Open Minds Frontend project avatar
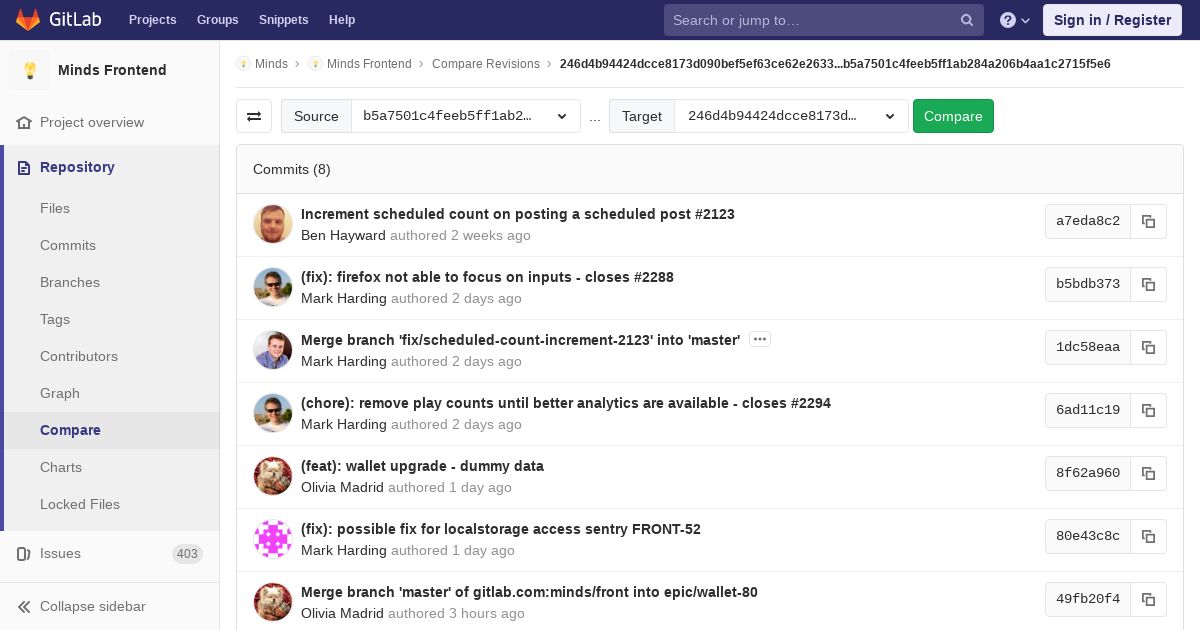Screen dimensions: 1200x630 30,70
